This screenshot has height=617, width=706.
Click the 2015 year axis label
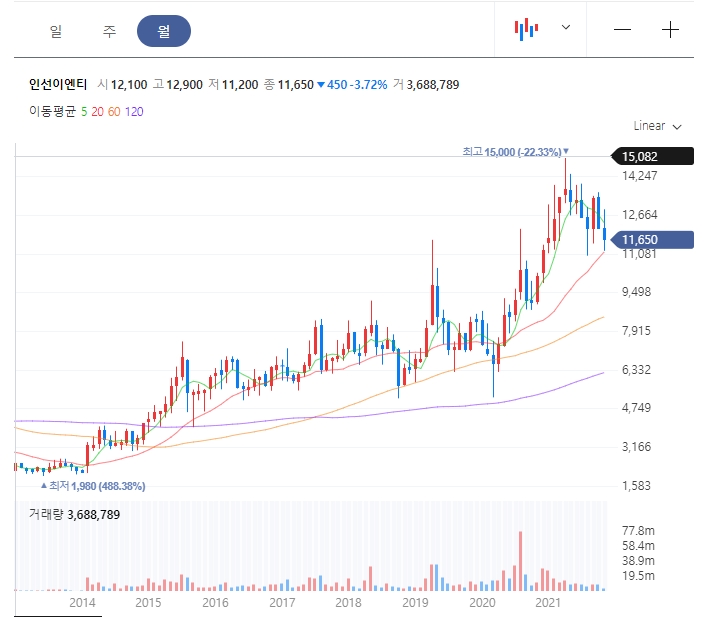148,603
